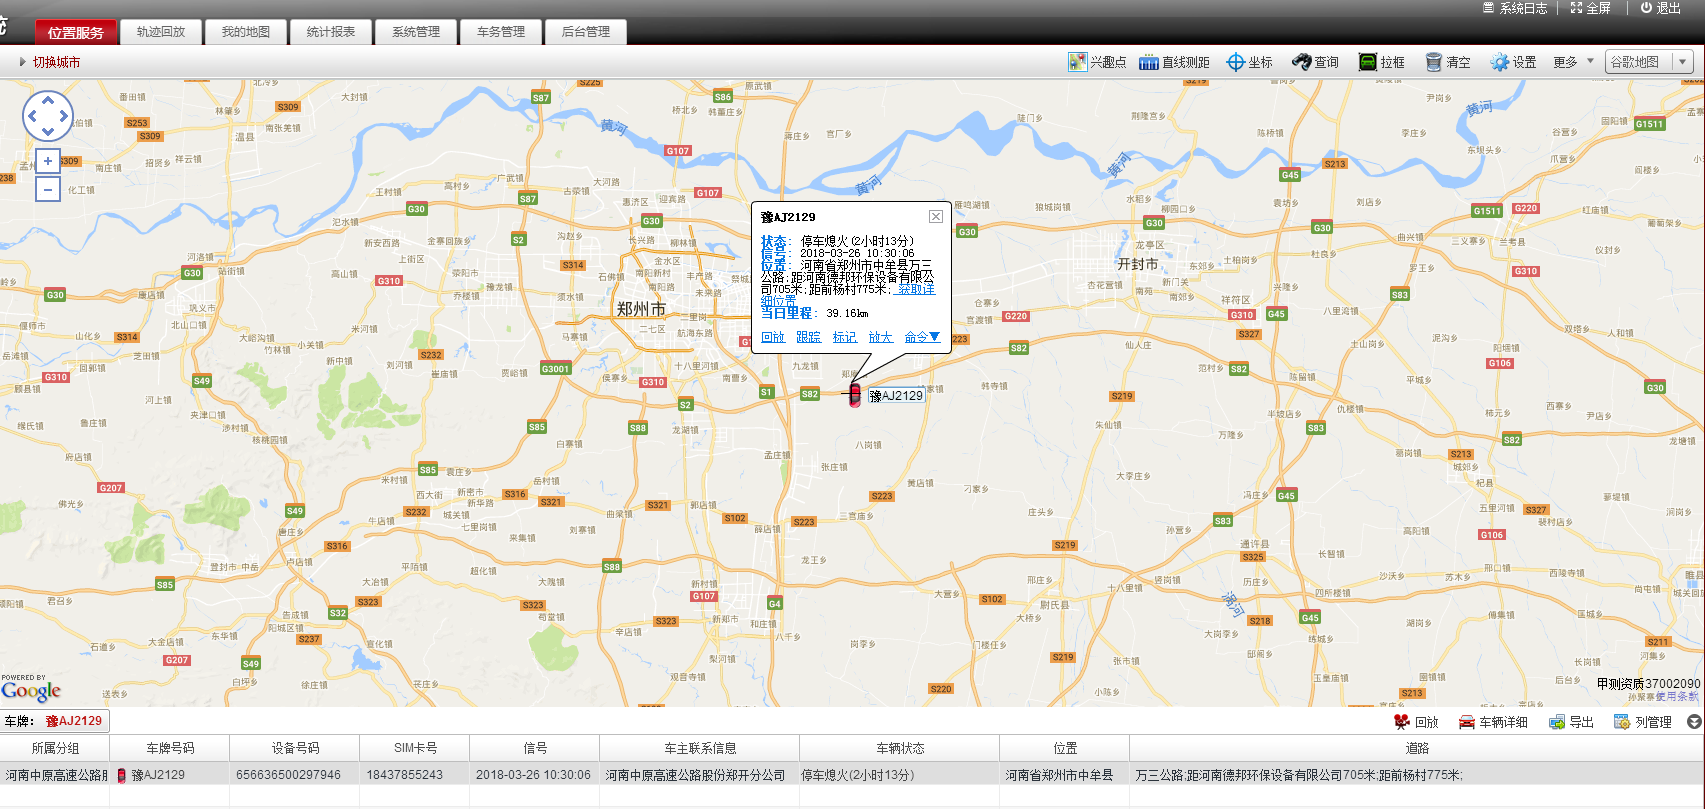Image resolution: width=1705 pixels, height=809 pixels.
Task: Select the 直线测距 distance measuring tool
Action: coord(1149,62)
